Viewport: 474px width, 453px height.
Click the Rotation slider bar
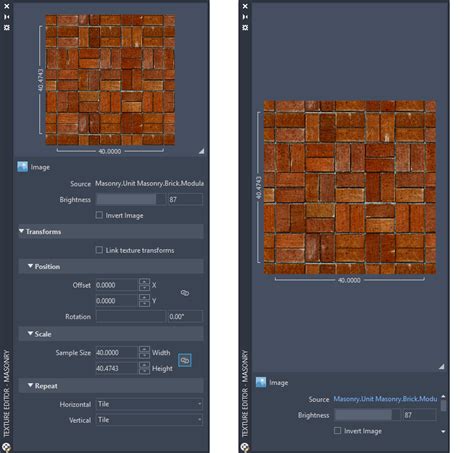point(131,316)
